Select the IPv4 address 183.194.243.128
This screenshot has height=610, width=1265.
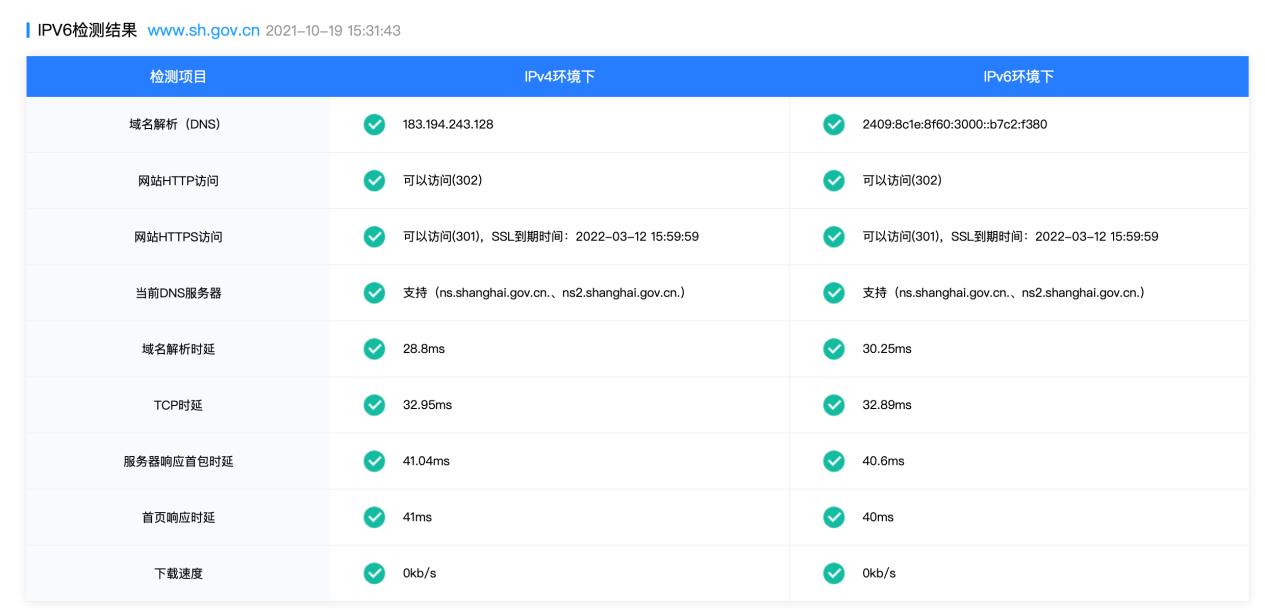(448, 125)
